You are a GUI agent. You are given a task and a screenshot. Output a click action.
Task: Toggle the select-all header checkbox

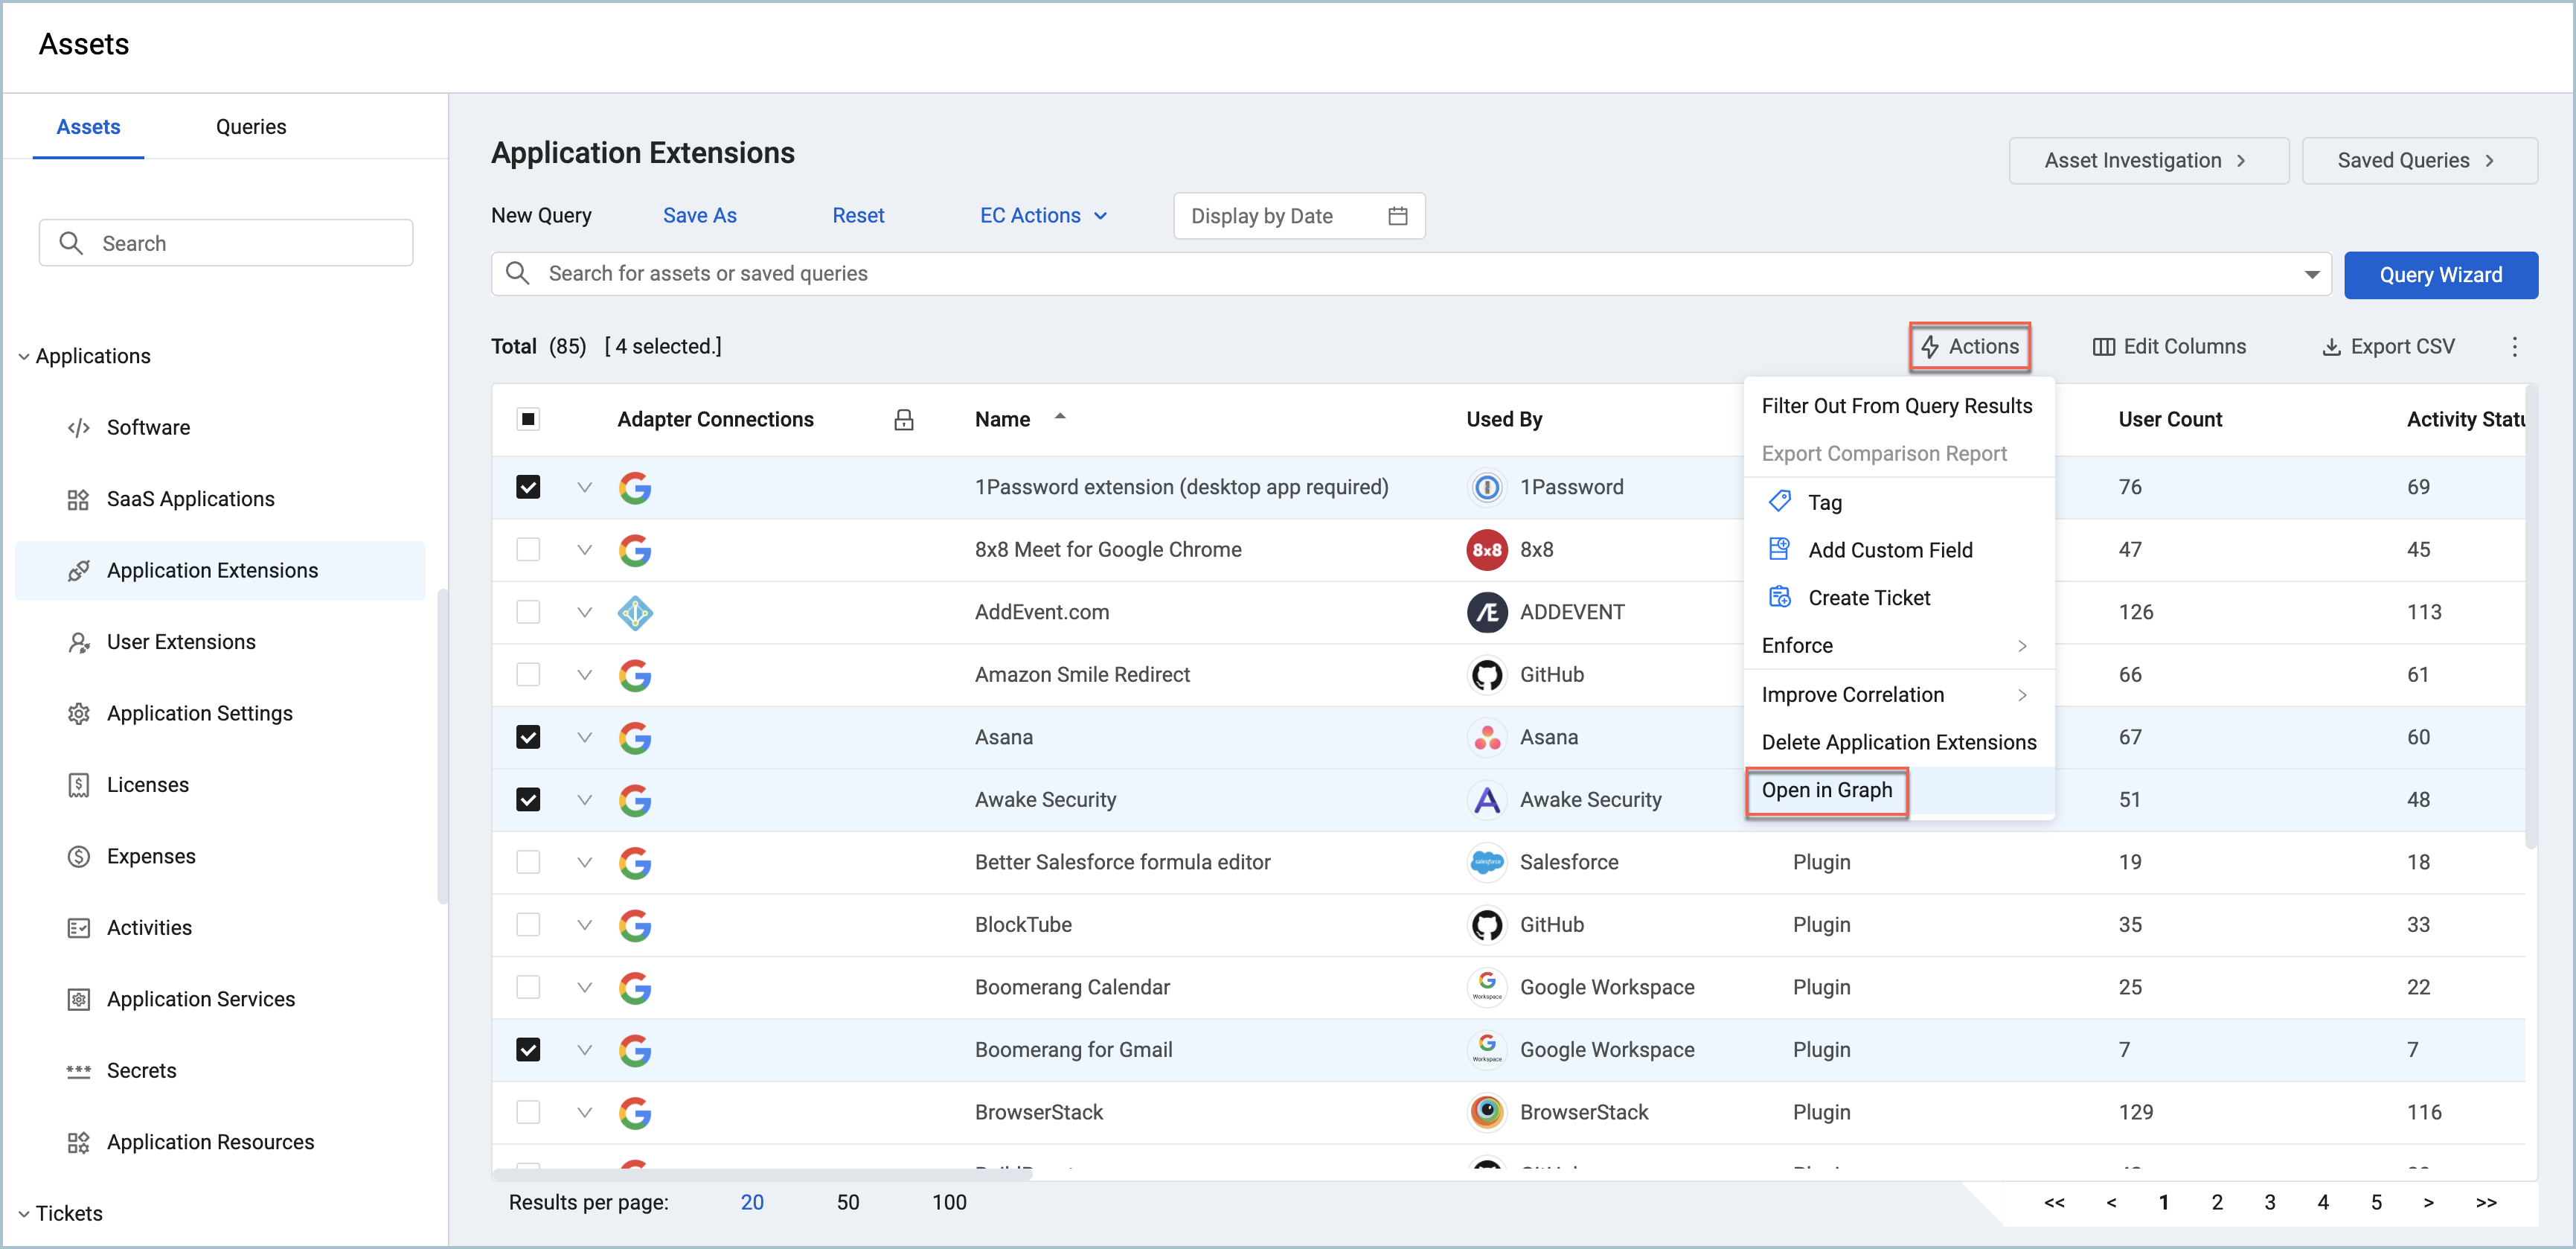click(528, 419)
